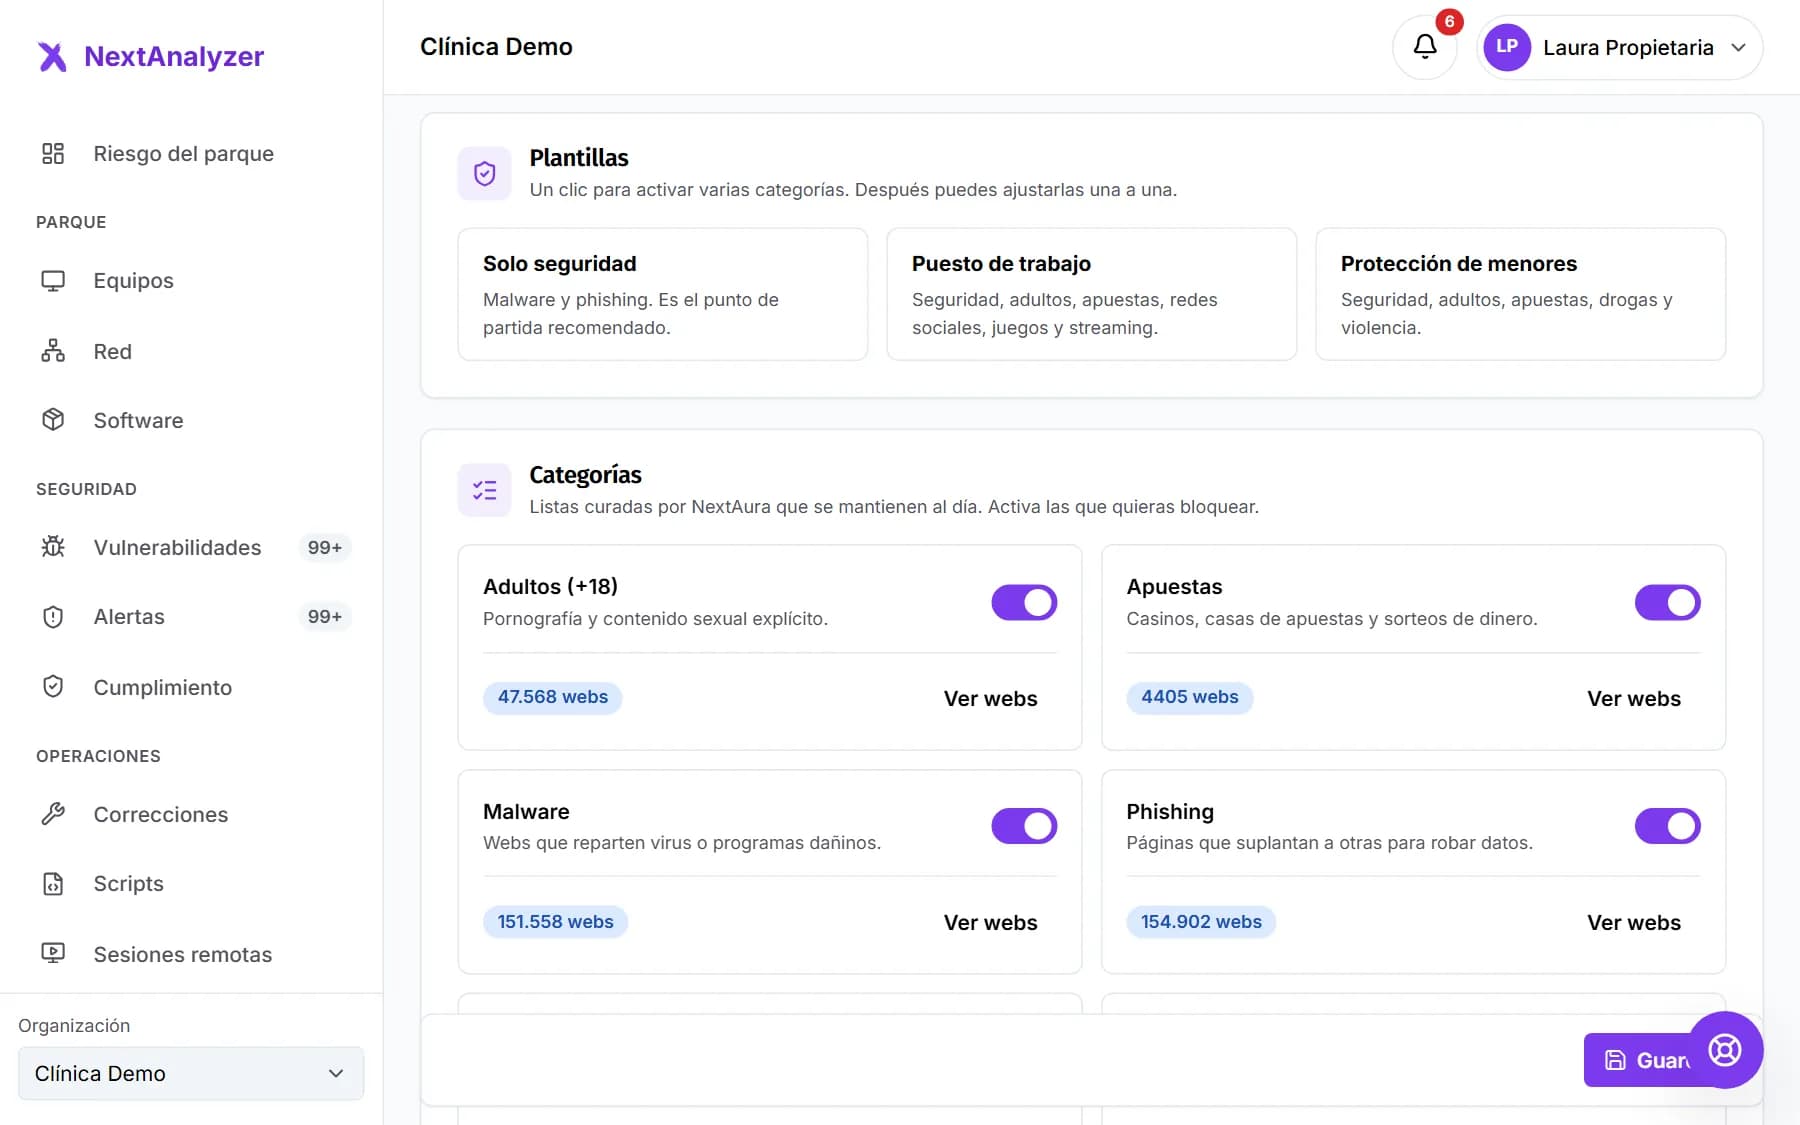This screenshot has width=1800, height=1125.
Task: Click the Software package icon
Action: [53, 420]
